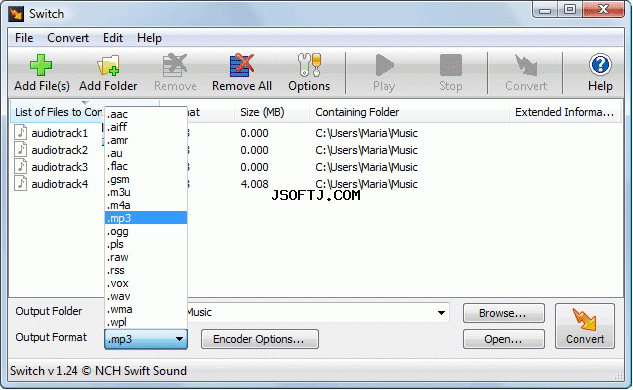633x390 pixels.
Task: Choose .amr from the format list
Action: (146, 140)
